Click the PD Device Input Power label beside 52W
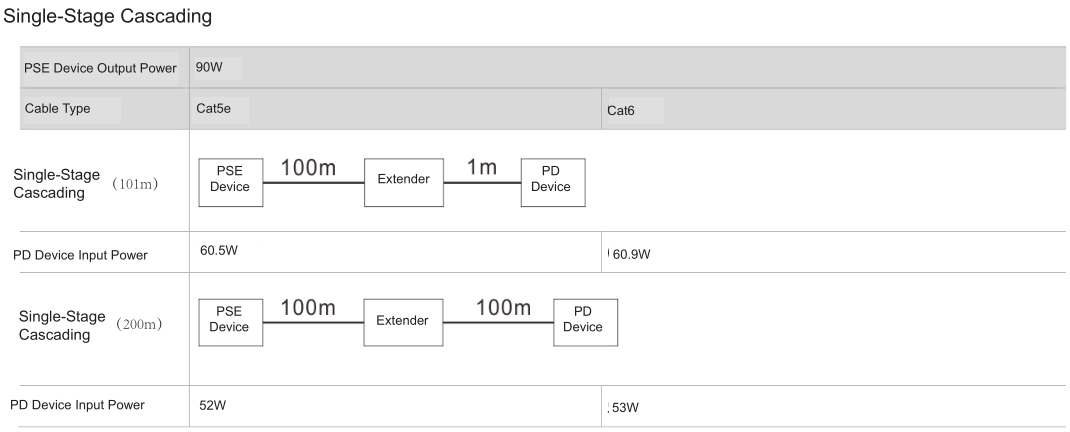1070x432 pixels. (x=77, y=405)
